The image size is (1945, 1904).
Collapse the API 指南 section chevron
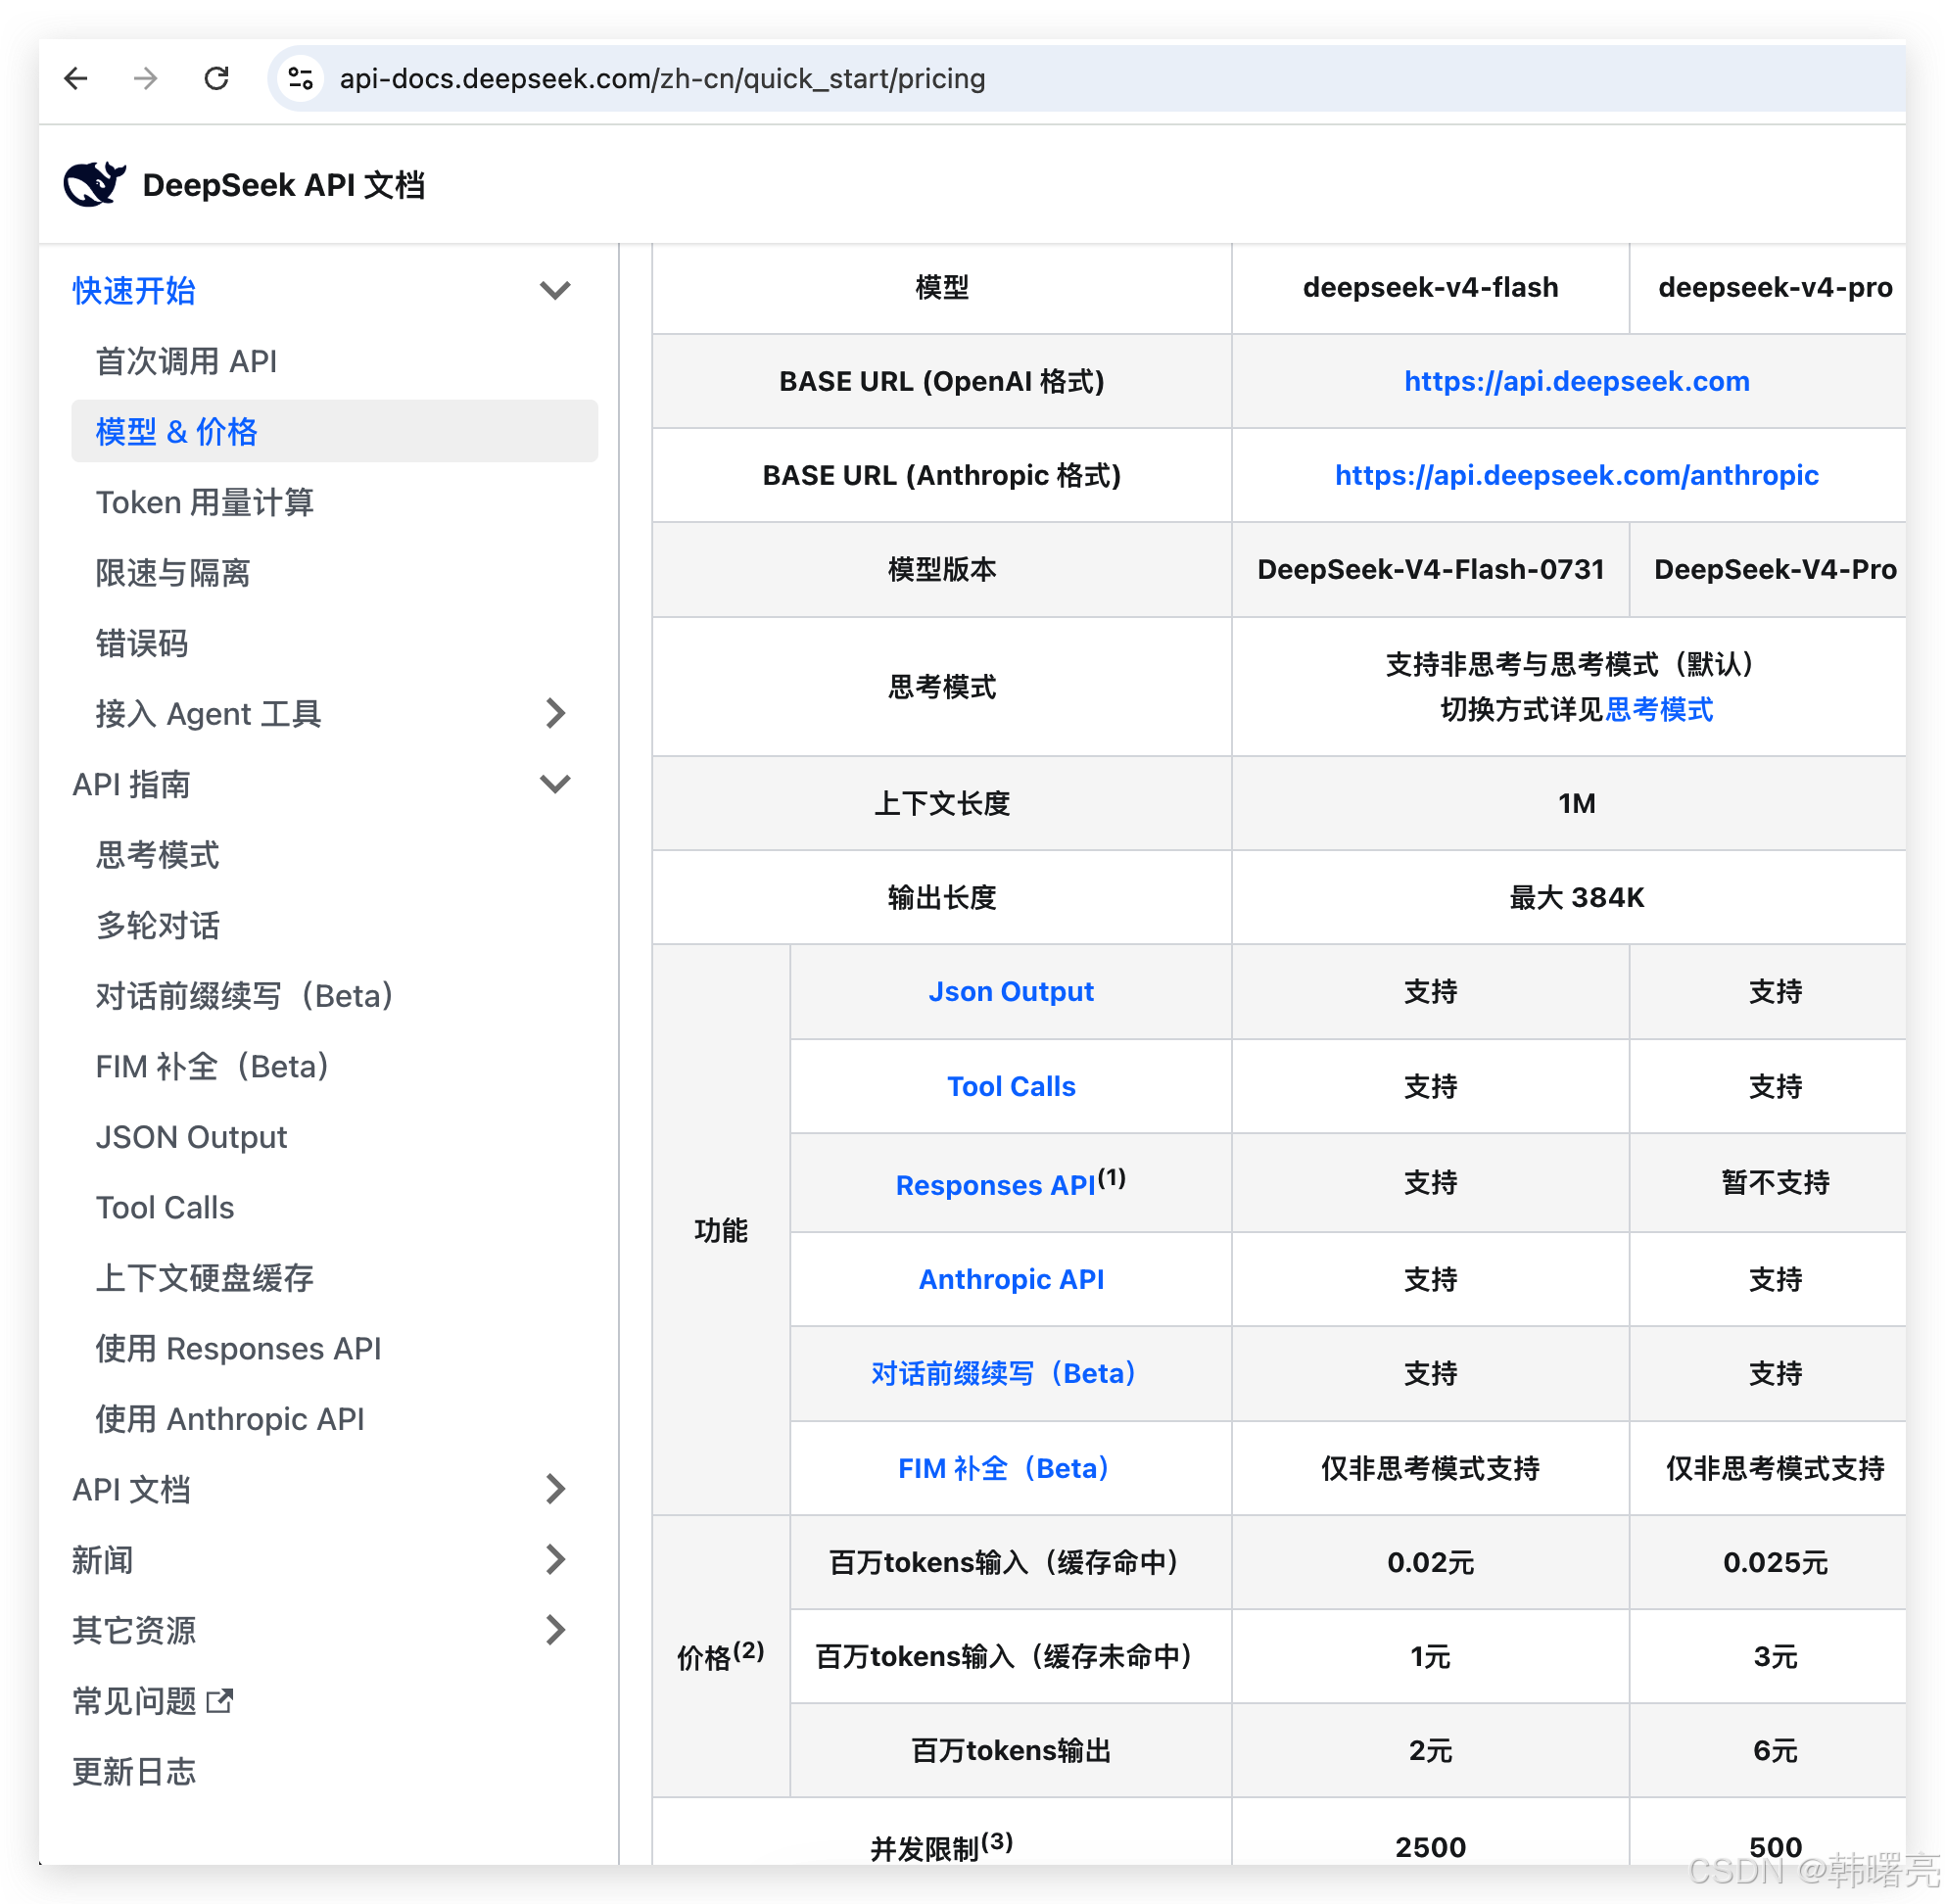point(555,784)
